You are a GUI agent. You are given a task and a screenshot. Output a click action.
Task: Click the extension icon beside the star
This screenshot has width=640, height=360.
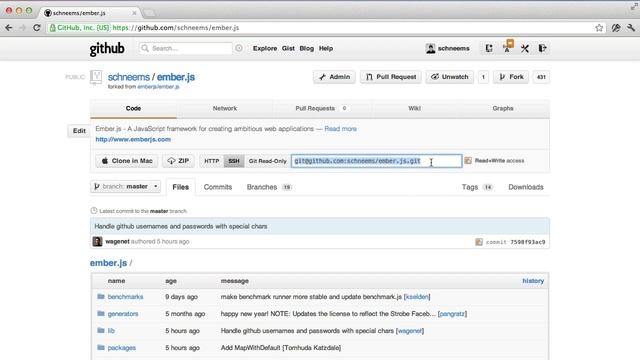[616, 28]
